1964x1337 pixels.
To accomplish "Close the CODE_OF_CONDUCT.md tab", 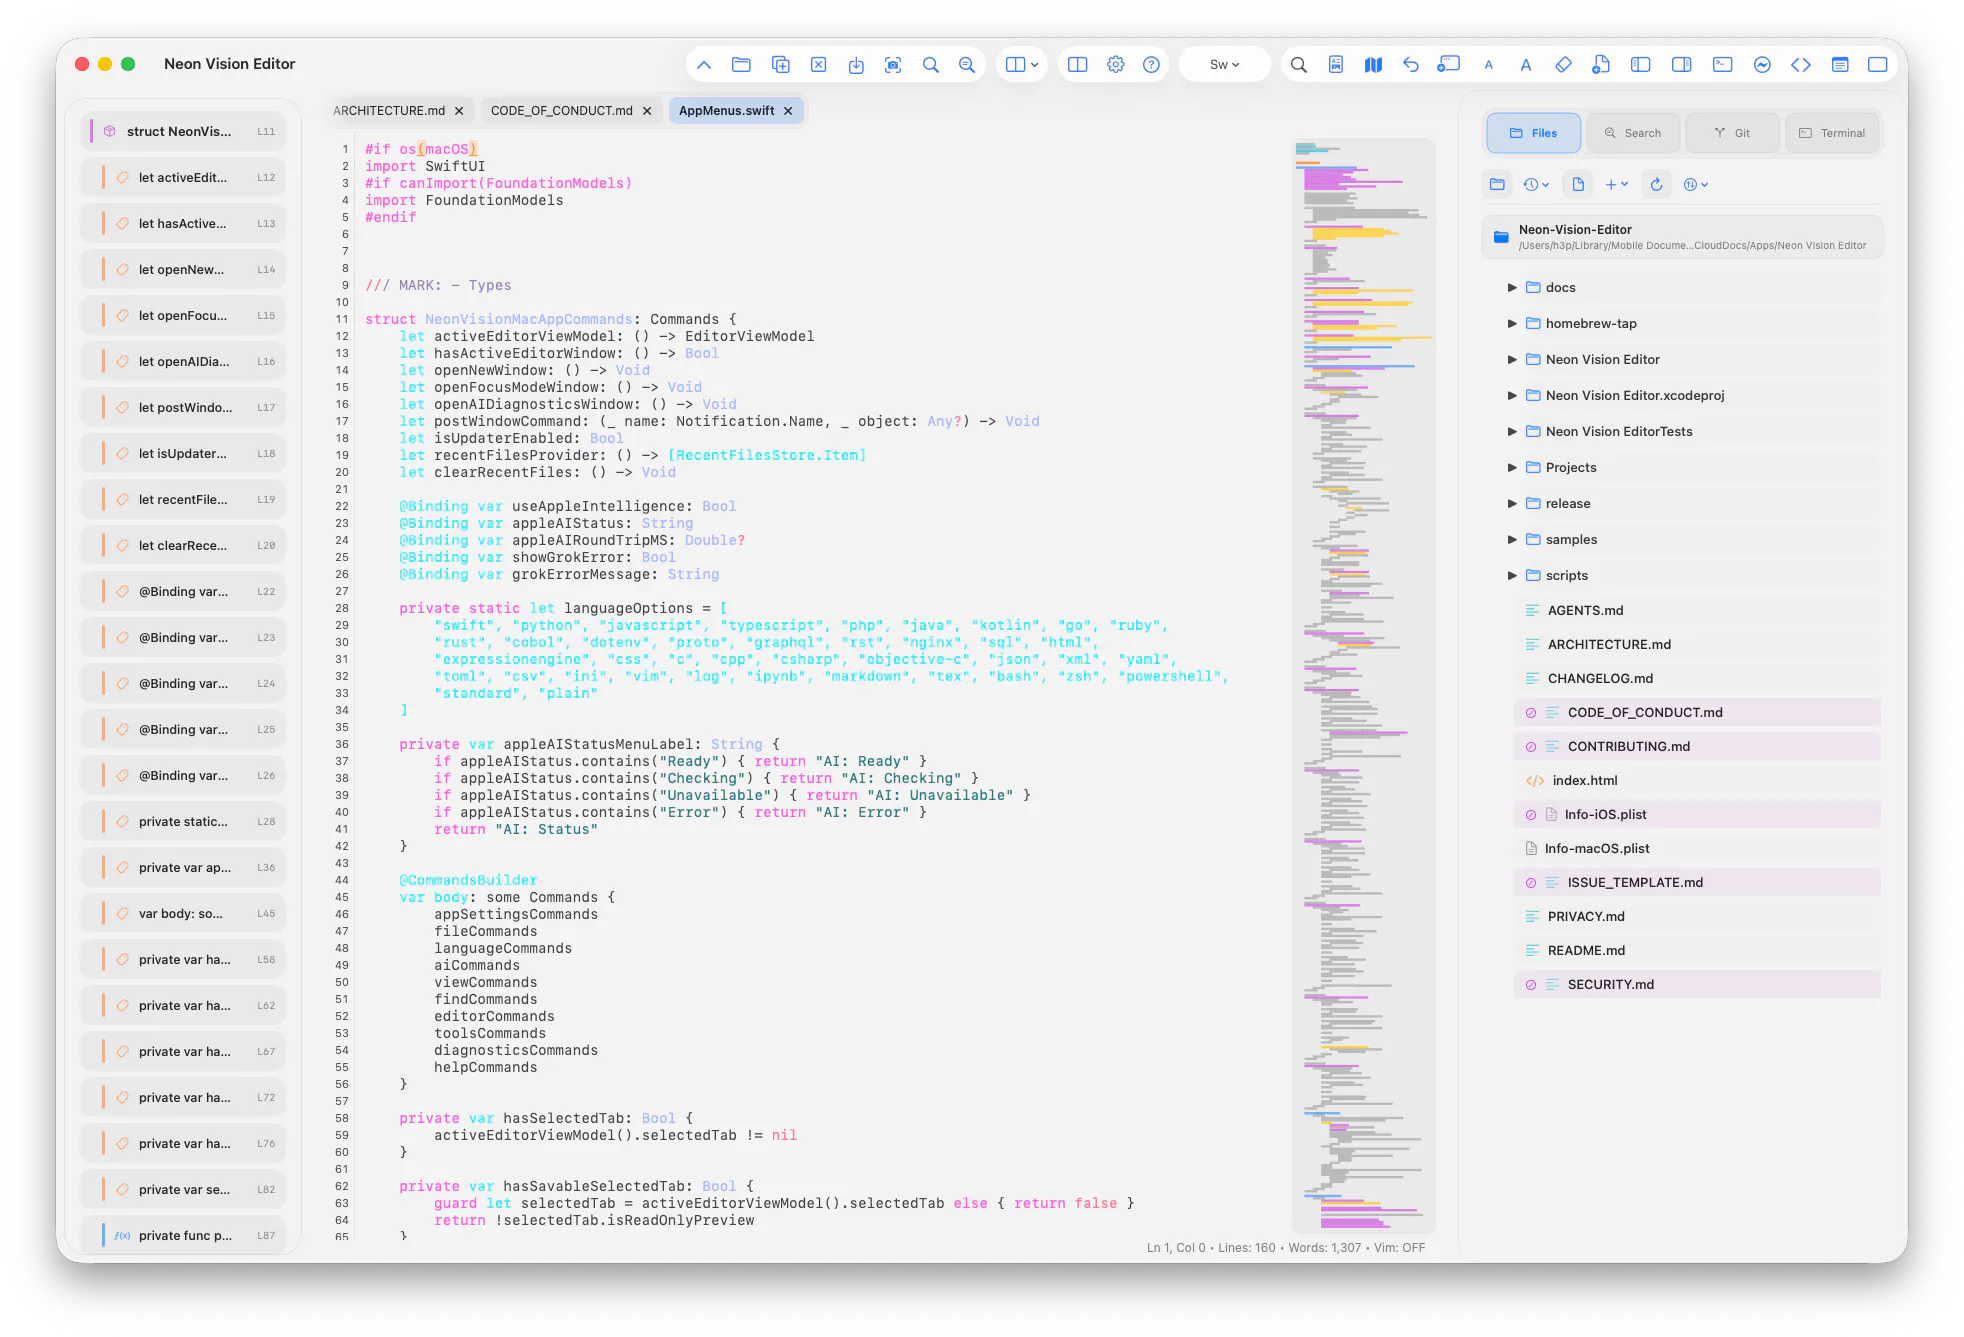I will click(x=647, y=111).
